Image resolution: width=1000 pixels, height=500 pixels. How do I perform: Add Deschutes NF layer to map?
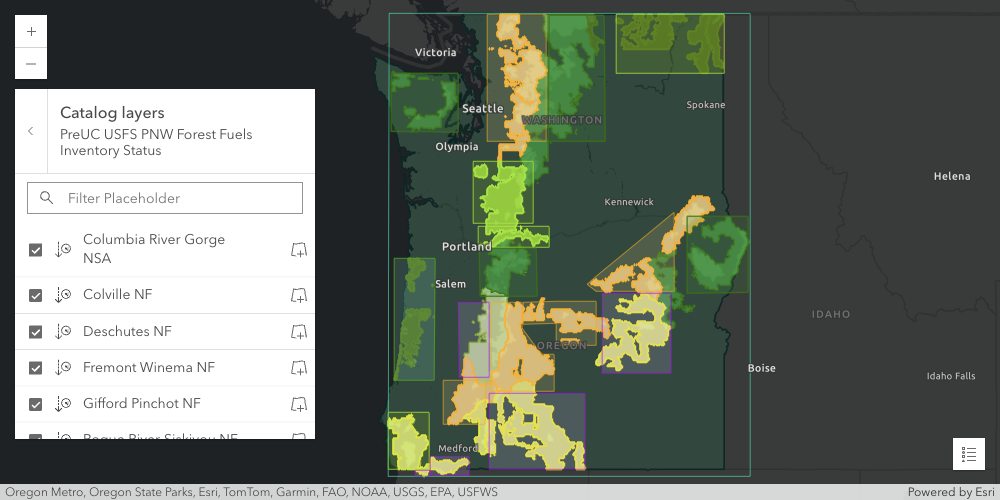point(298,332)
